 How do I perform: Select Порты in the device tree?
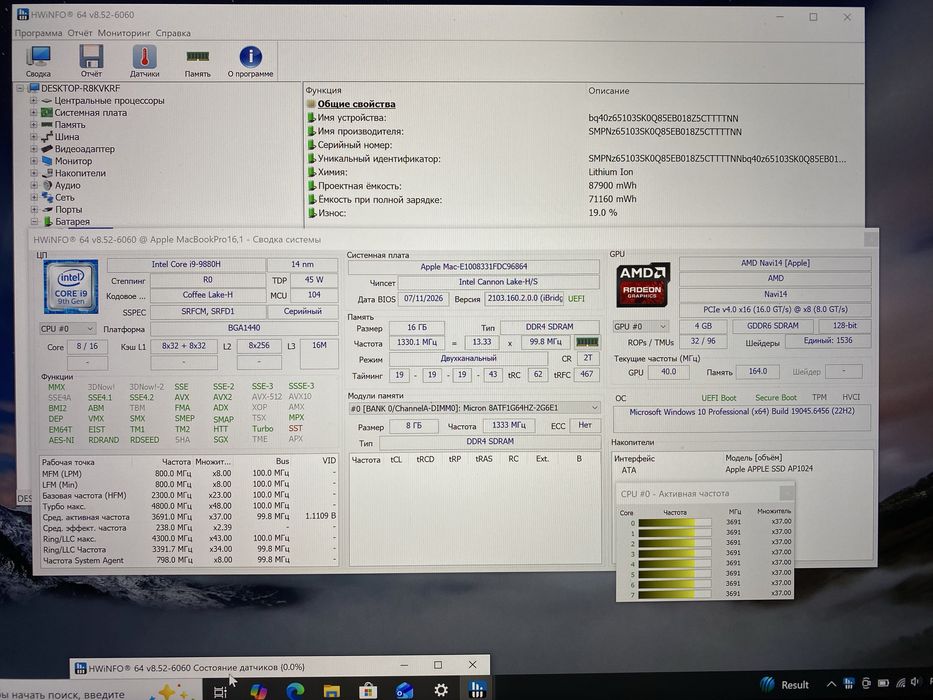coord(68,210)
